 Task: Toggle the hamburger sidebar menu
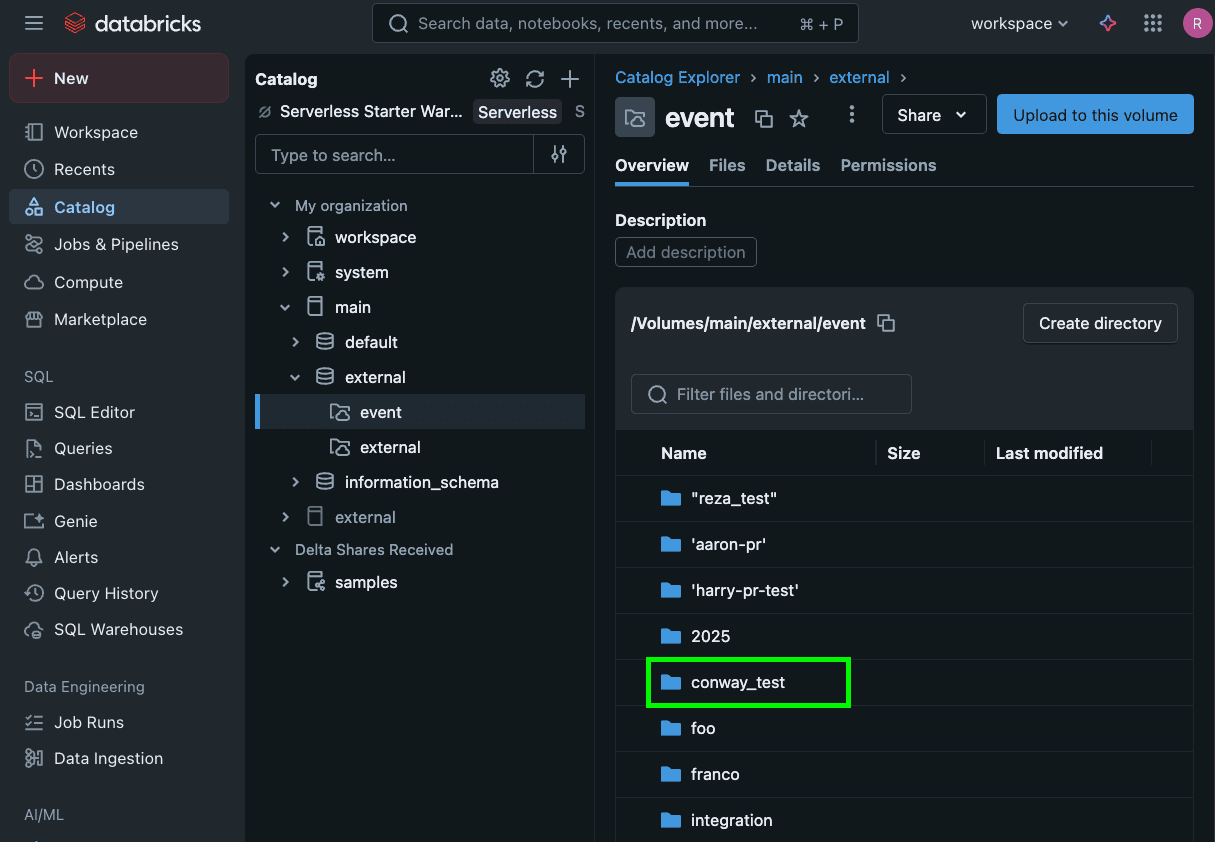[x=34, y=23]
